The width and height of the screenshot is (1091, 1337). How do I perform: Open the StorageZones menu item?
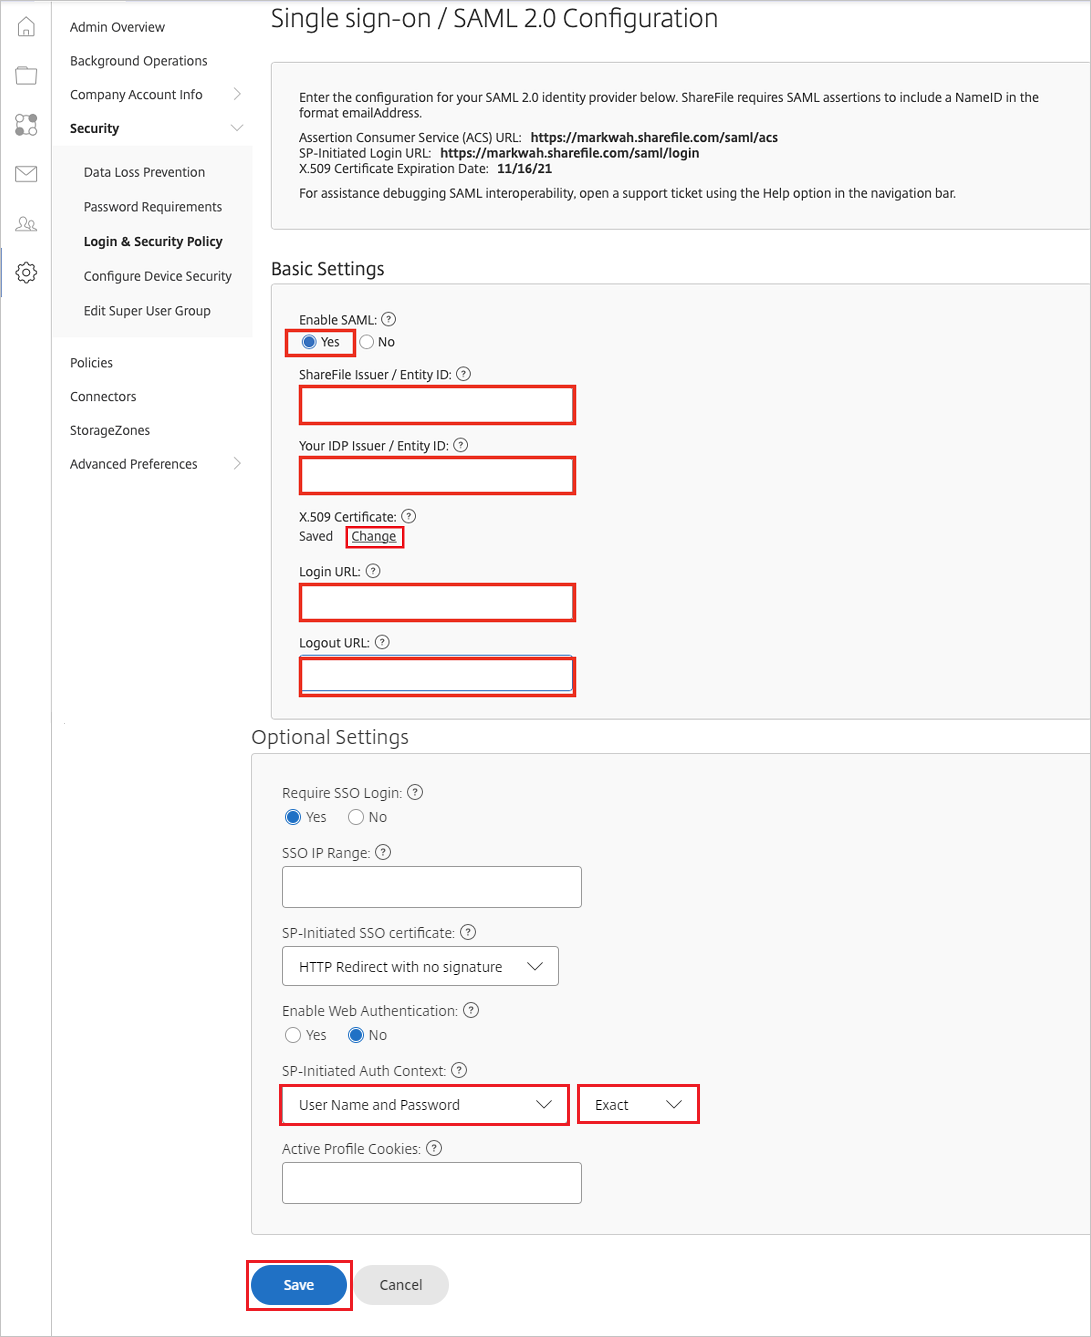click(110, 430)
